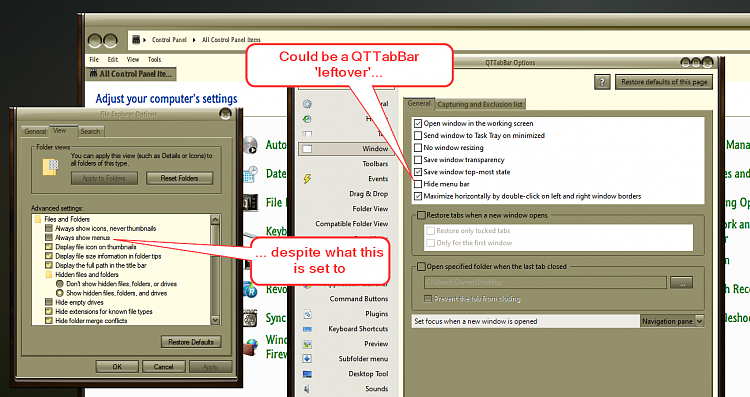Viewport: 750px width, 397px height.
Task: Click the specified folder path field
Action: click(545, 283)
